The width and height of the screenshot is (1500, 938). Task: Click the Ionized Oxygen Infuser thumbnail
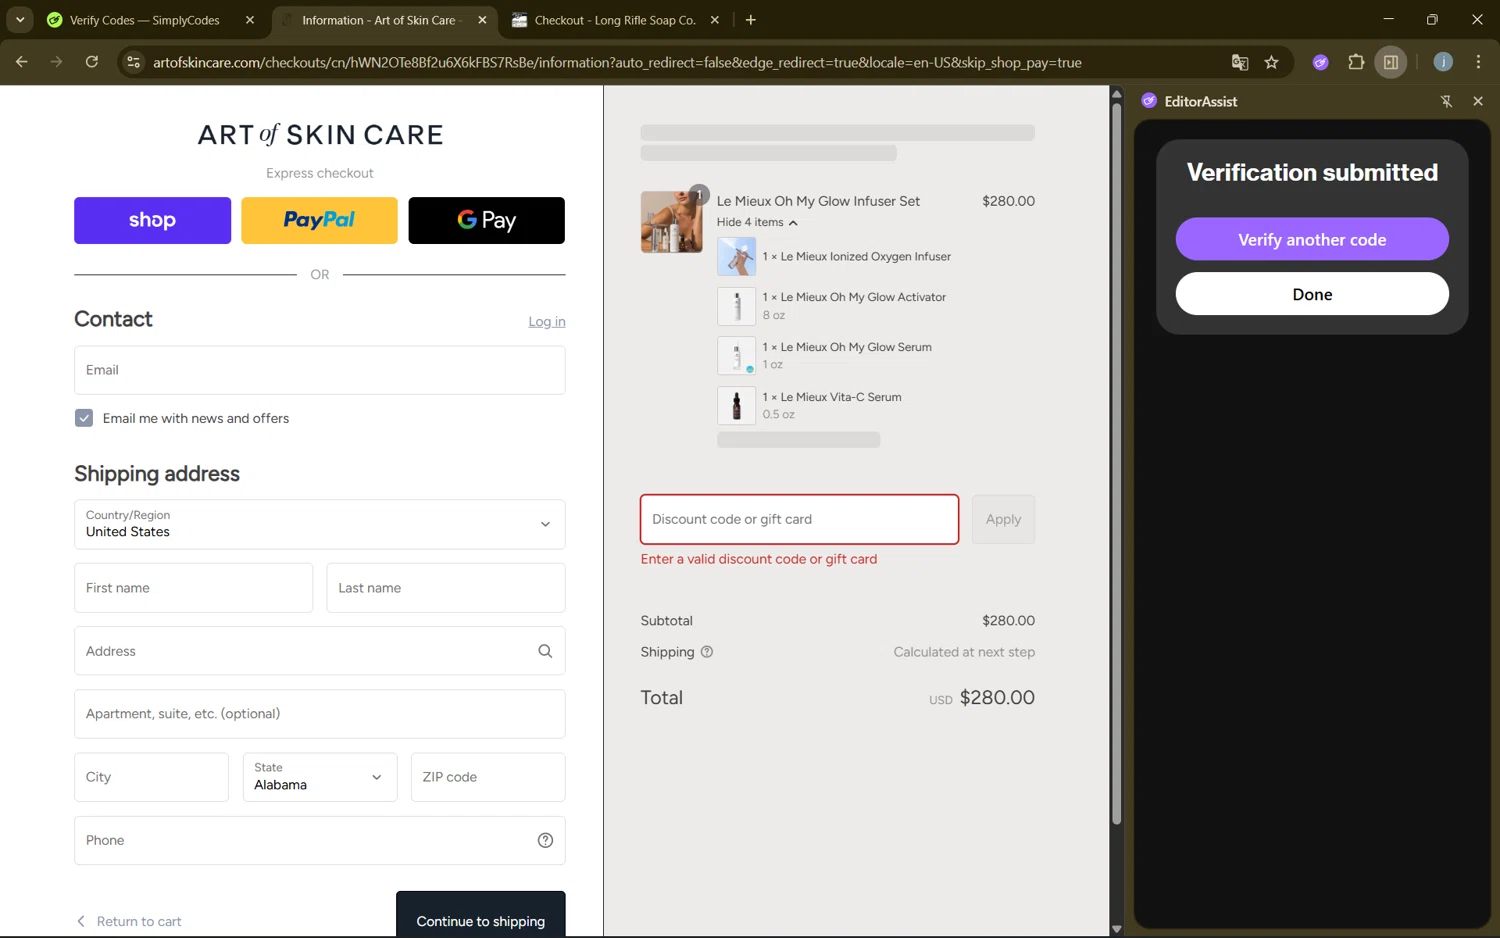point(736,257)
